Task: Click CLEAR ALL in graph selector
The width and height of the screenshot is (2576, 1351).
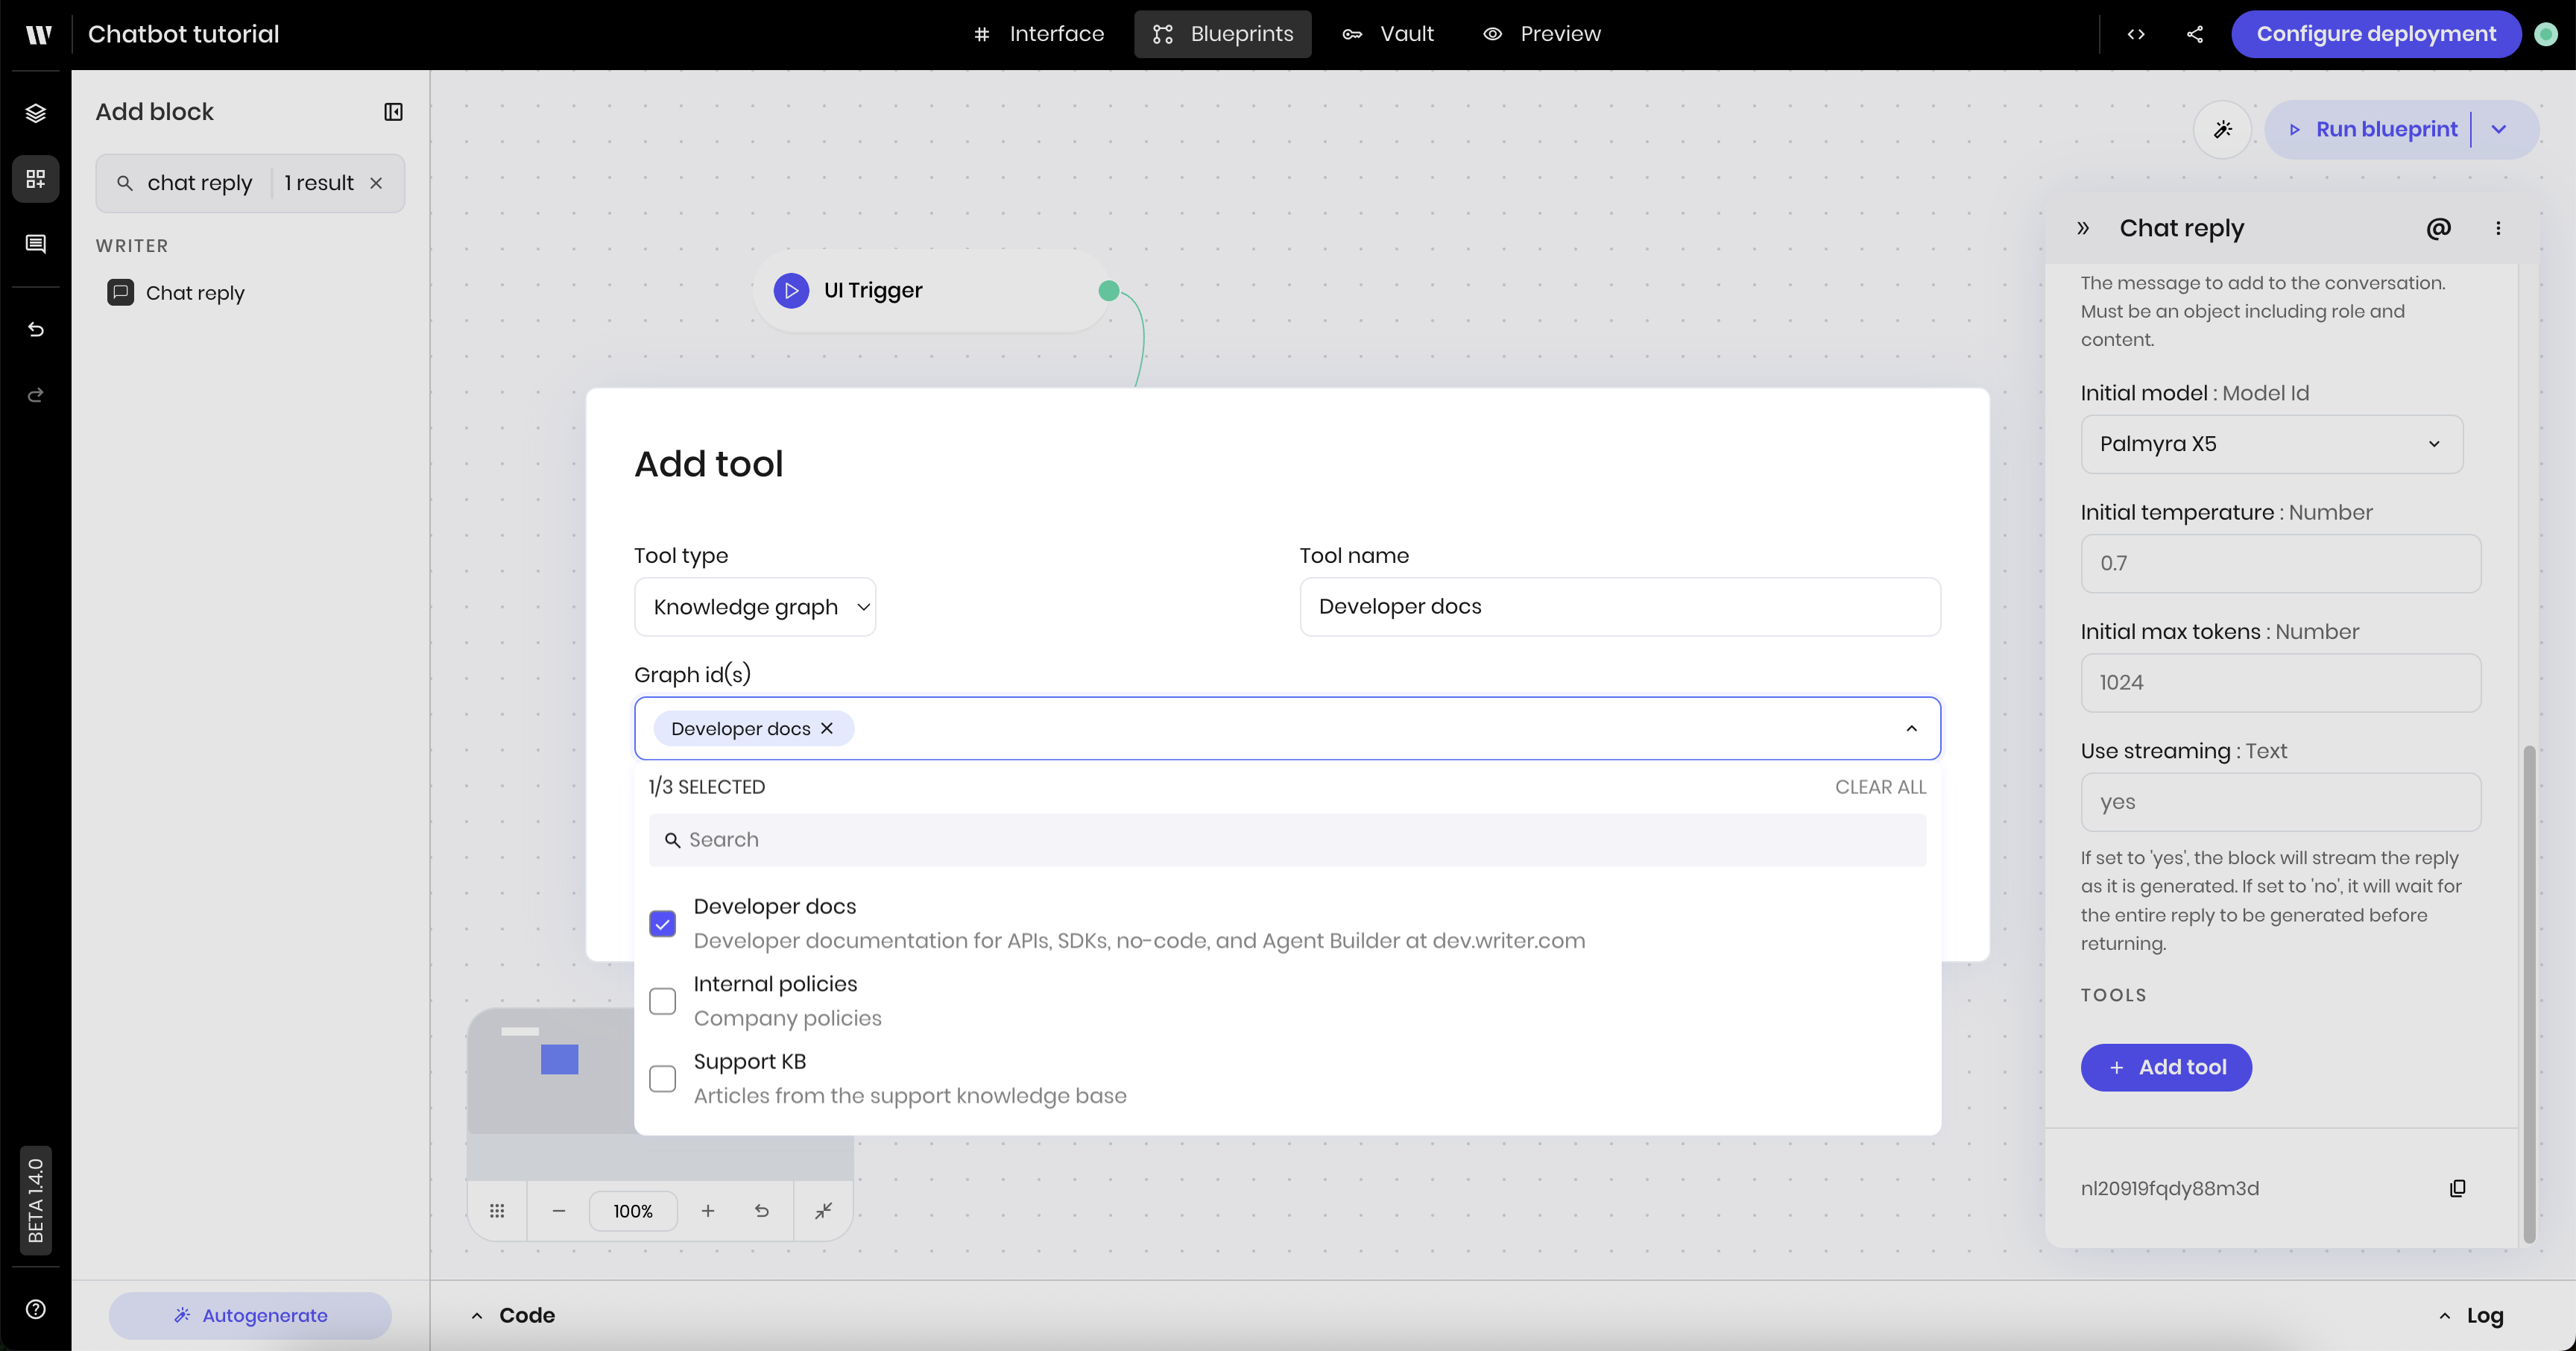Action: coord(1880,787)
